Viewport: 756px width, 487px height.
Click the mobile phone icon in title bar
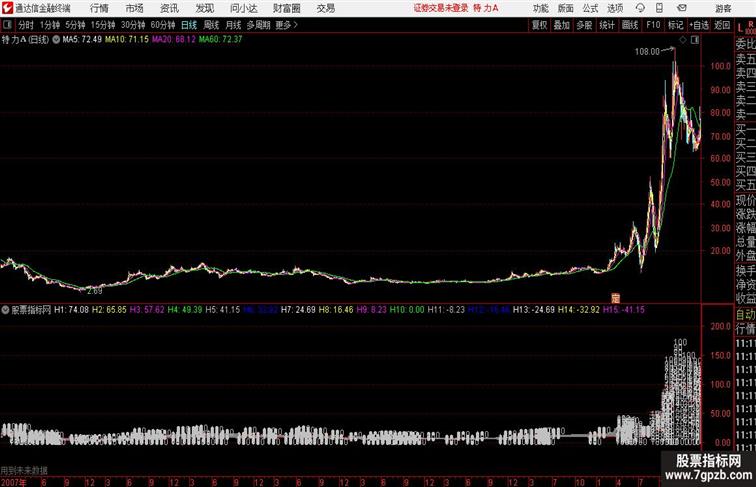[659, 8]
